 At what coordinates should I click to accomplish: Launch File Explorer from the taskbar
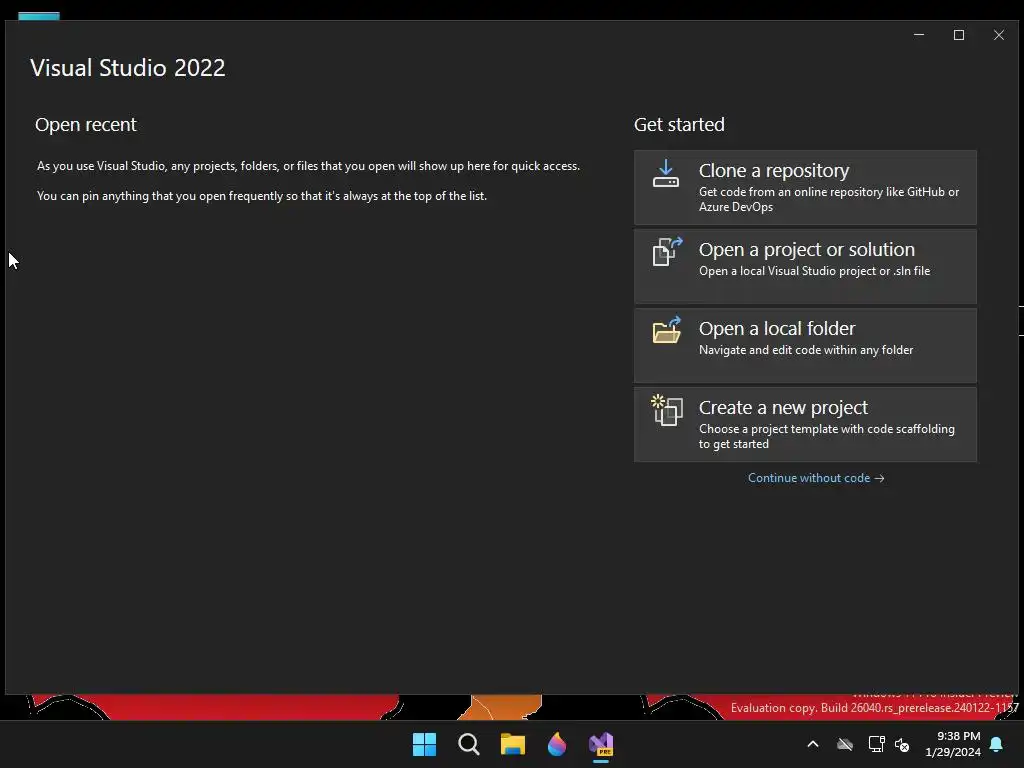(513, 744)
